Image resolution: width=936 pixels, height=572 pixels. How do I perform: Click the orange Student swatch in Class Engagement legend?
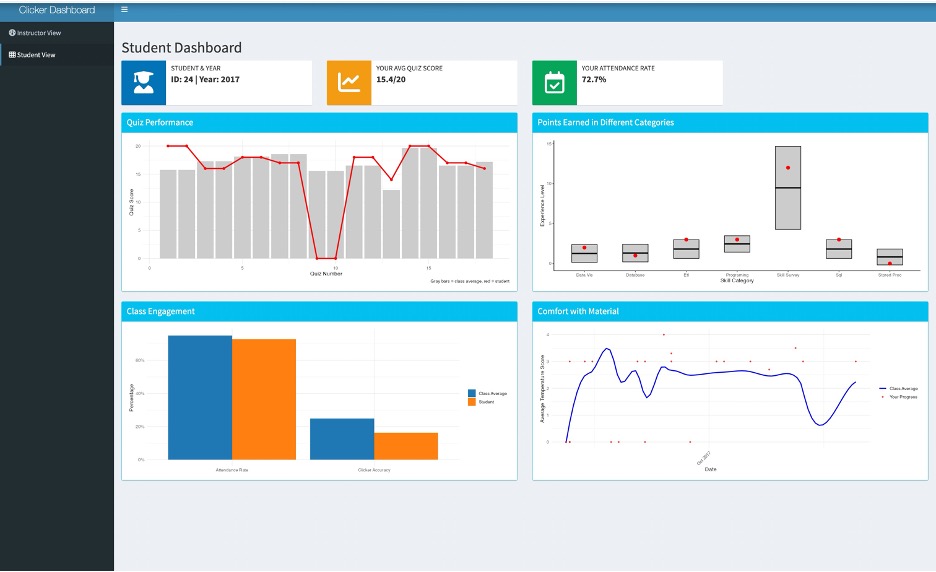[x=472, y=402]
